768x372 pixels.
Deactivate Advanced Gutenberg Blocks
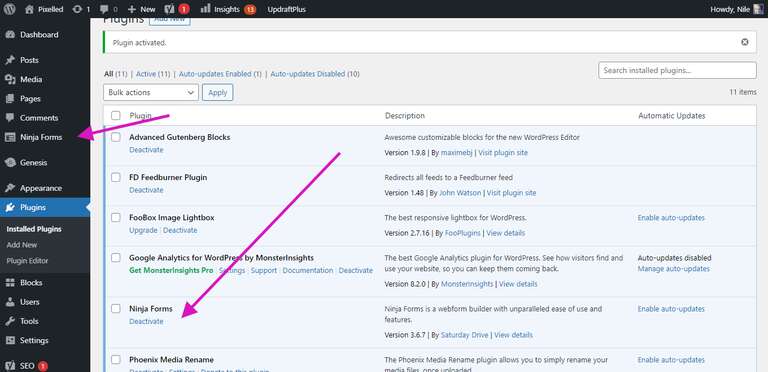point(146,150)
